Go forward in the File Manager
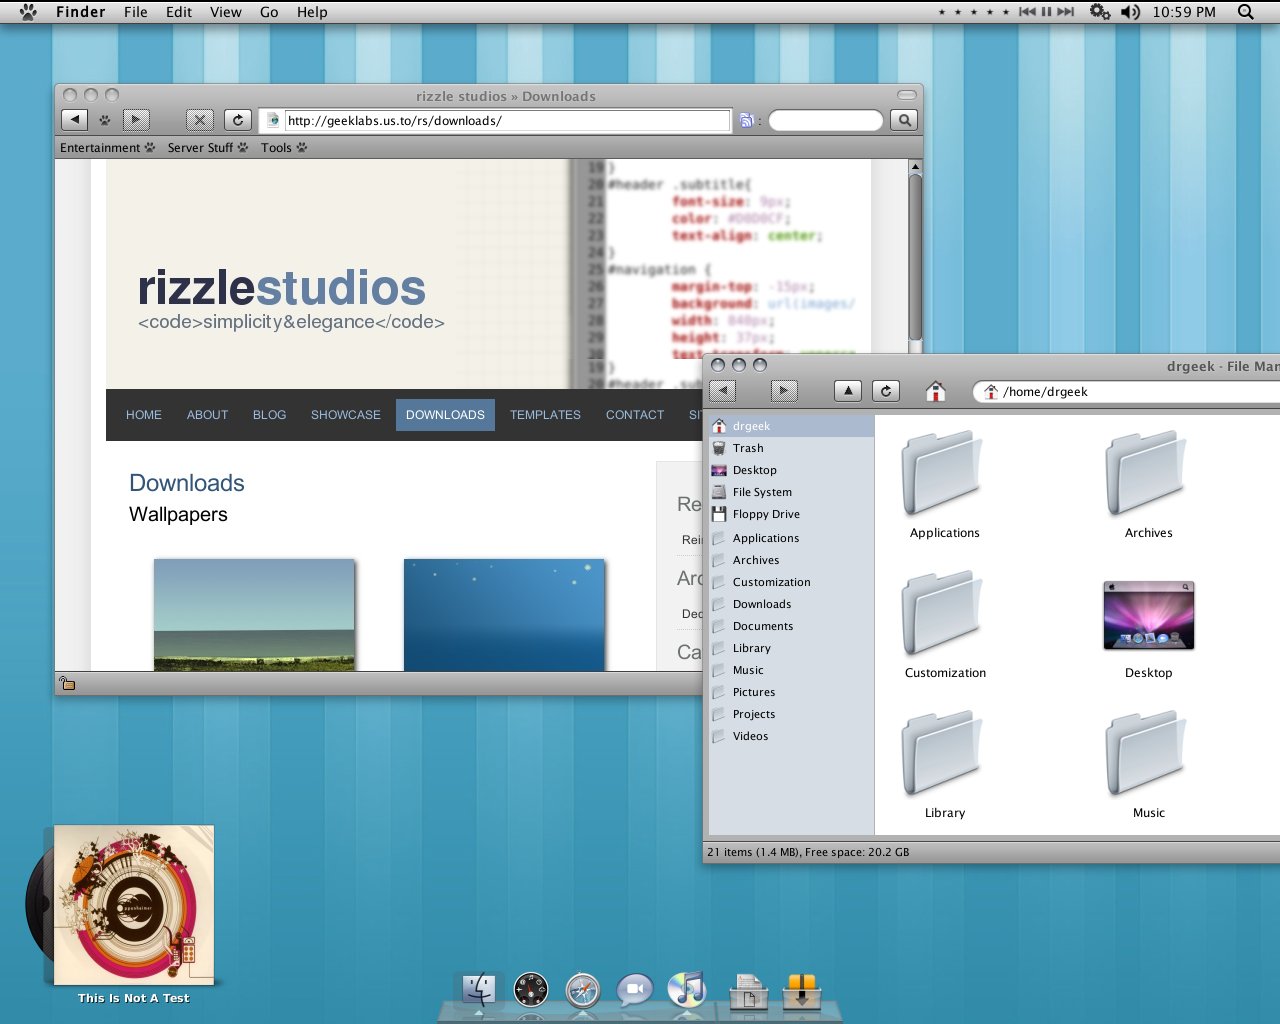1280x1024 pixels. click(x=784, y=391)
